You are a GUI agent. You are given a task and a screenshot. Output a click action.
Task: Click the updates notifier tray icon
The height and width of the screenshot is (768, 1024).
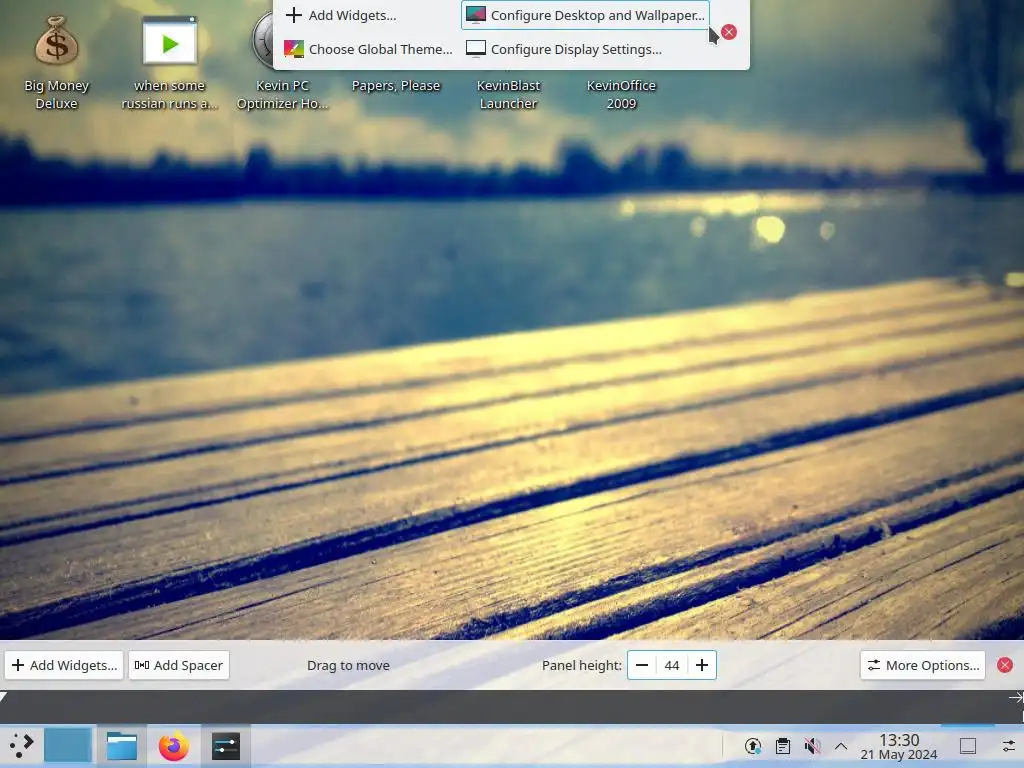click(x=753, y=746)
